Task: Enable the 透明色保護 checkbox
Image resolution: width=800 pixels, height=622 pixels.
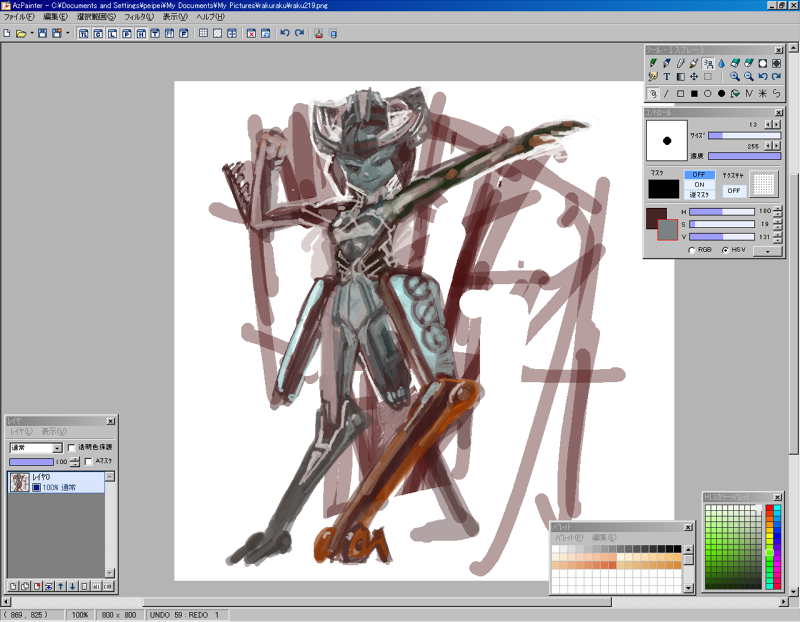Action: pyautogui.click(x=71, y=447)
